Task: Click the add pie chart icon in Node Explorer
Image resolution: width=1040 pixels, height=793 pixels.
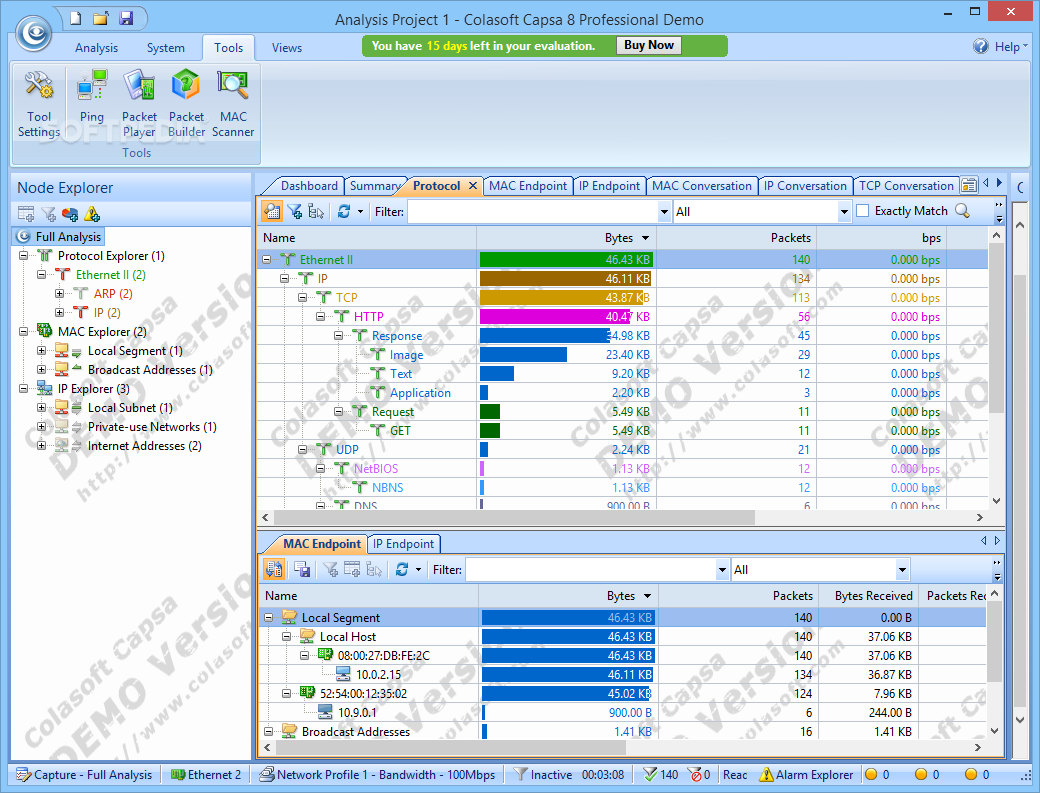Action: click(x=70, y=214)
